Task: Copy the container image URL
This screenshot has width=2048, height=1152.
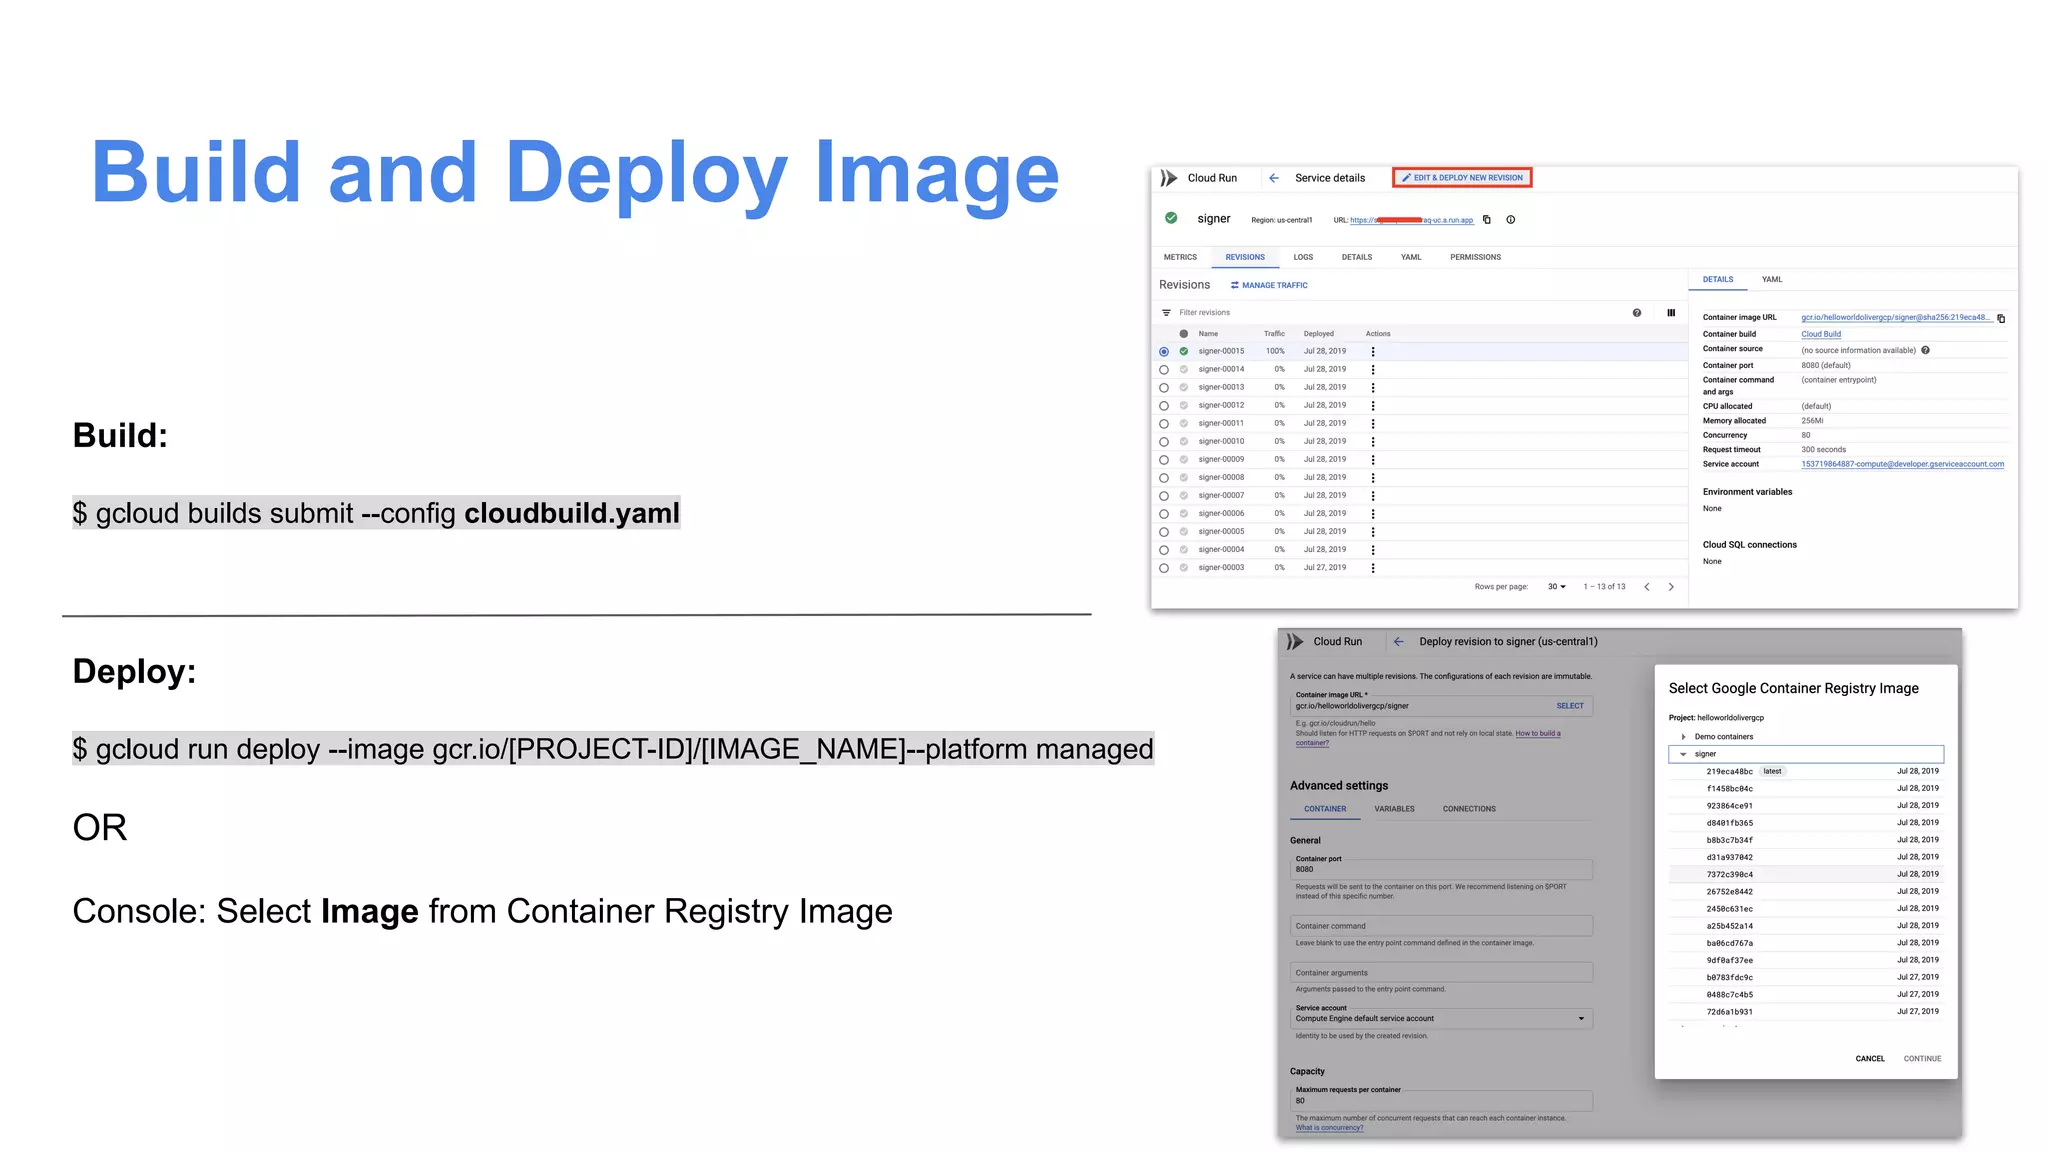Action: (2000, 318)
